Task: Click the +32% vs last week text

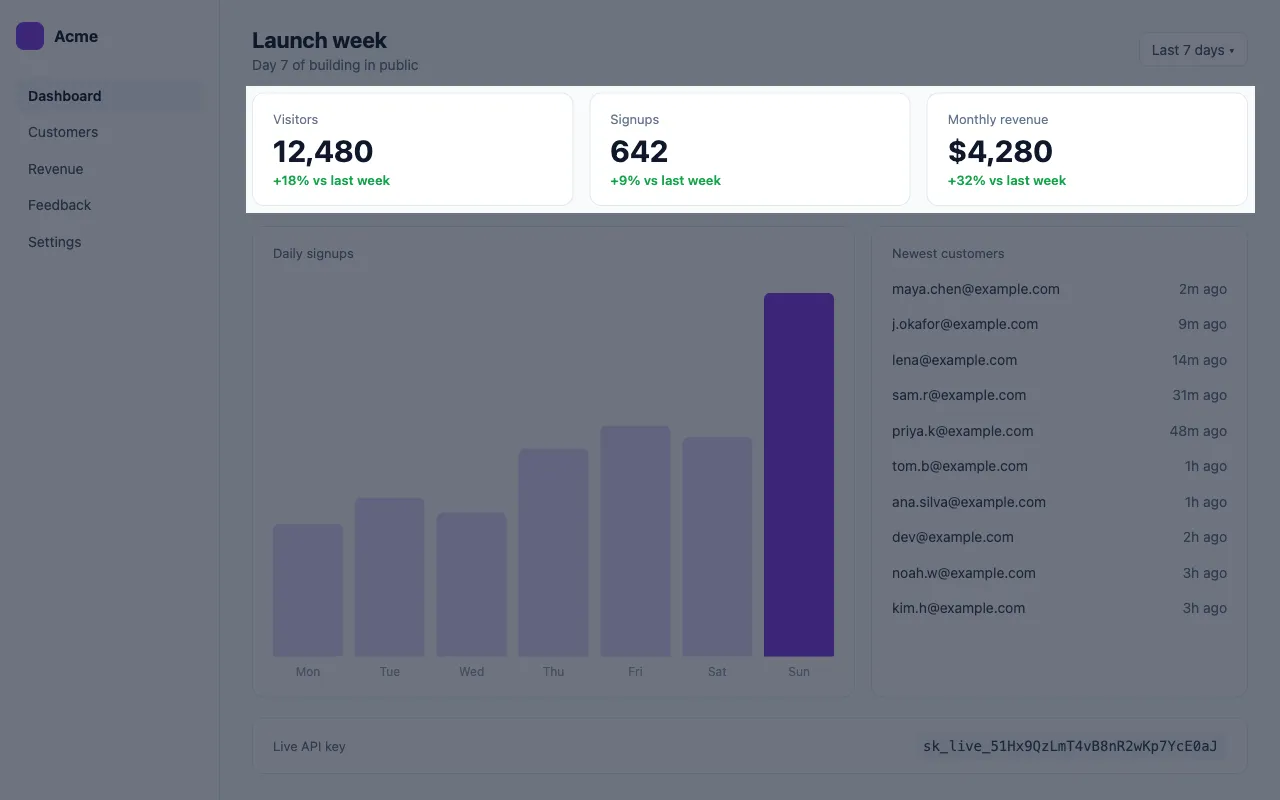Action: click(x=1007, y=181)
